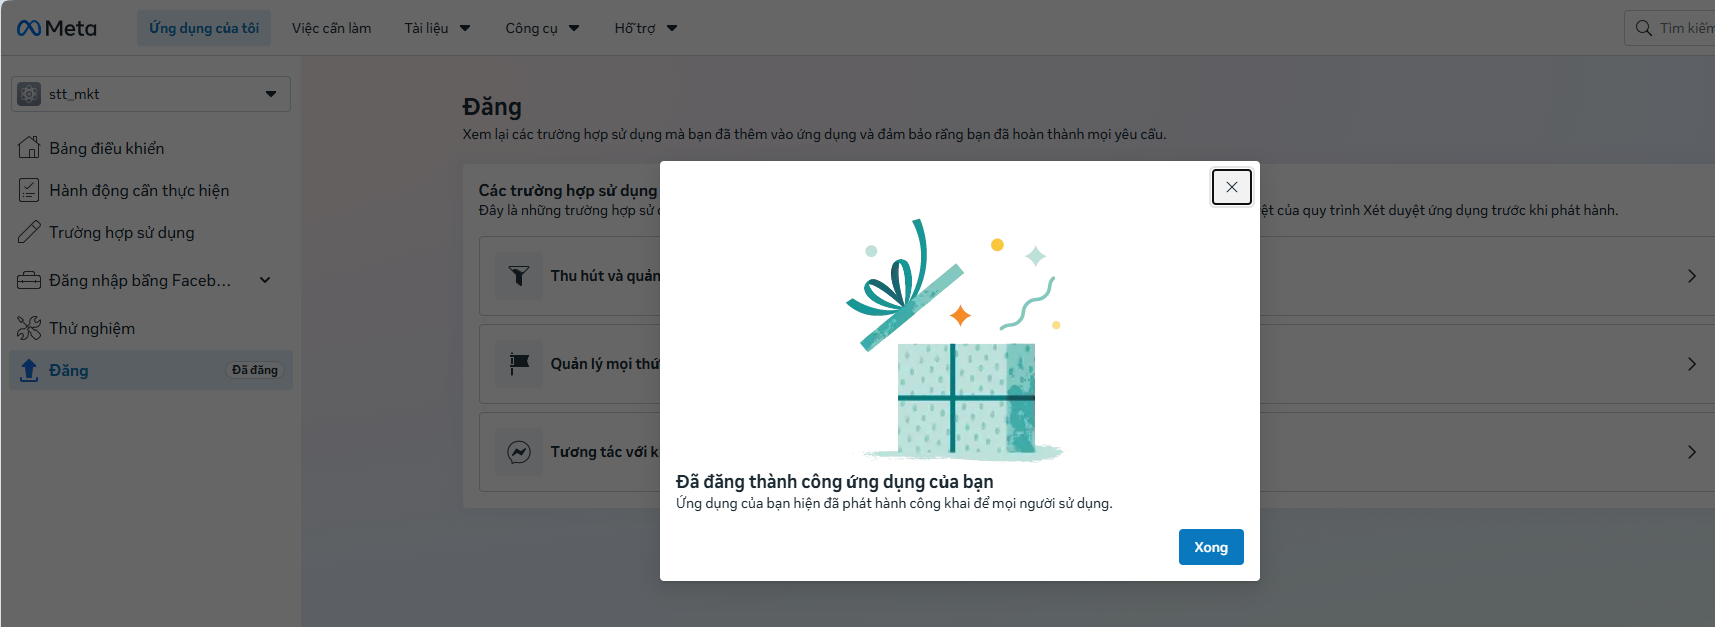Click the Đăng page heading
The width and height of the screenshot is (1715, 627).
point(492,107)
